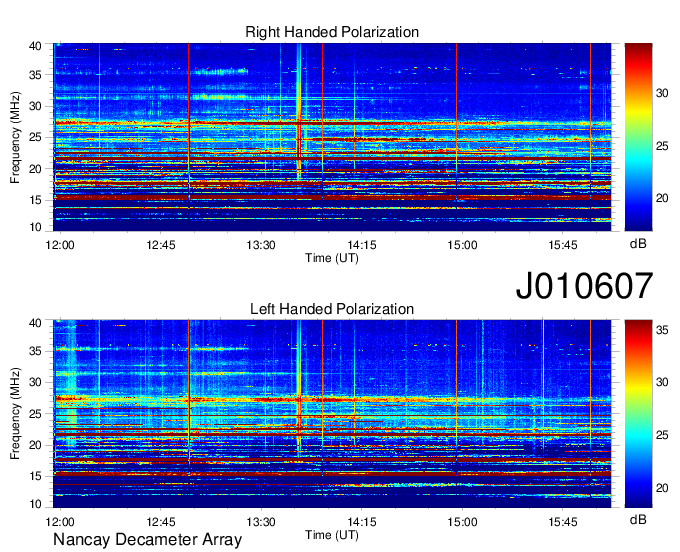The width and height of the screenshot is (680, 552).
Task: Click the "Left Handed Polarization" plot title
Action: pyautogui.click(x=332, y=309)
